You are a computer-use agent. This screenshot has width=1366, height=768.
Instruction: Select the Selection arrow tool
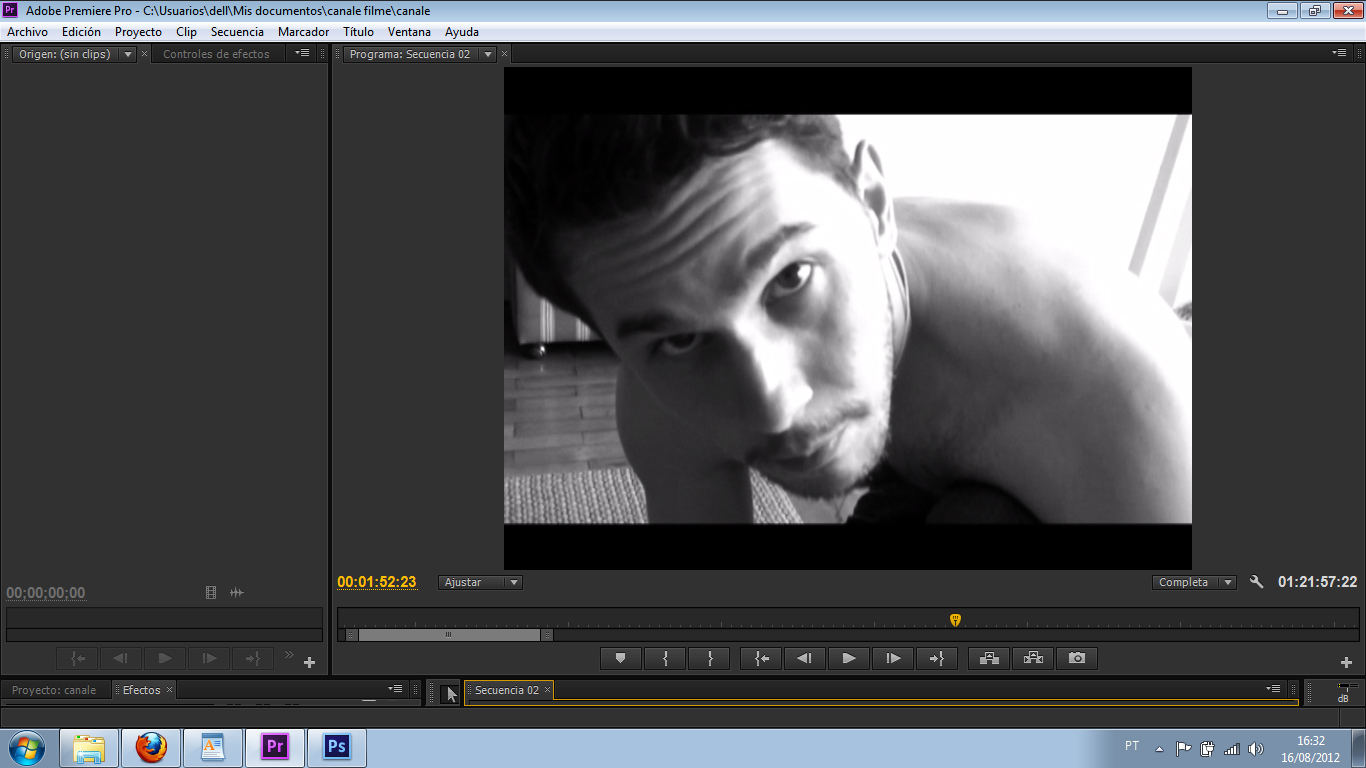coord(451,693)
